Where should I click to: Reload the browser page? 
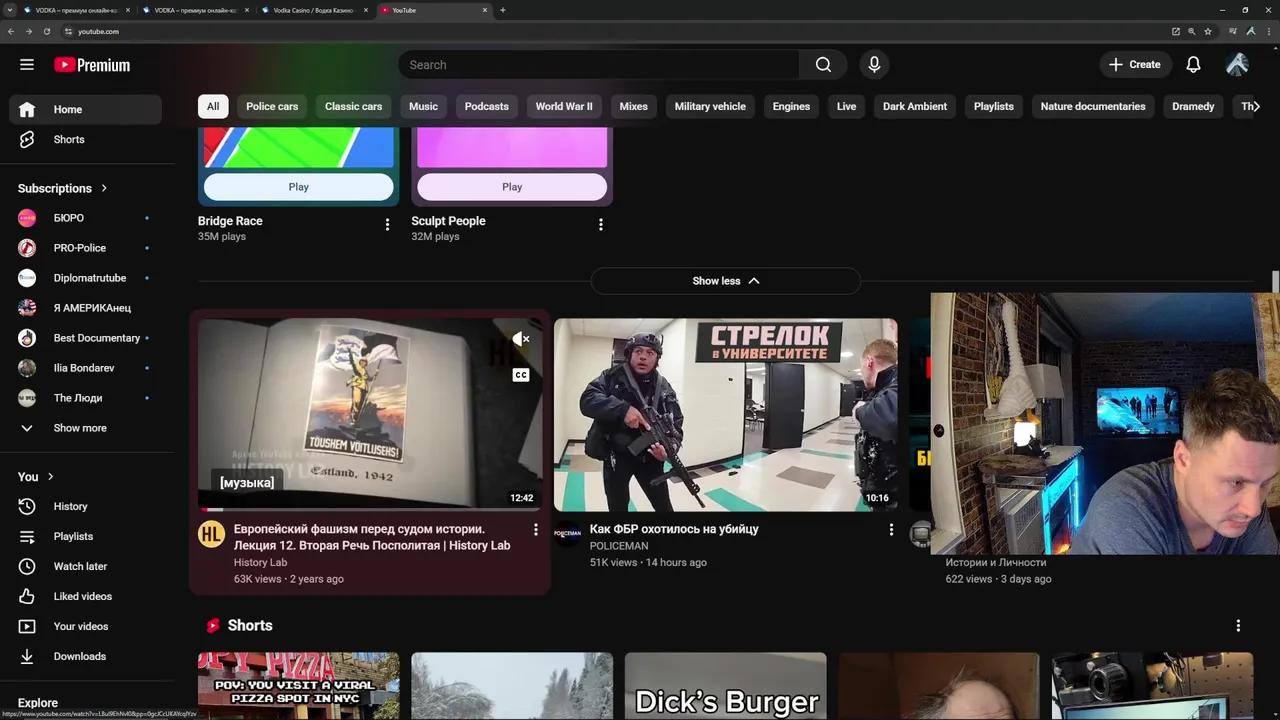[x=47, y=31]
